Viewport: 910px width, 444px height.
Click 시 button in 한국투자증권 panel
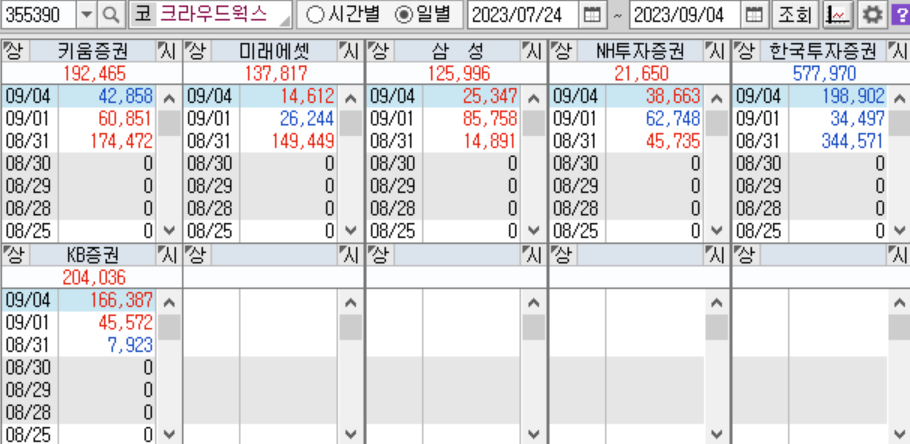click(x=898, y=52)
